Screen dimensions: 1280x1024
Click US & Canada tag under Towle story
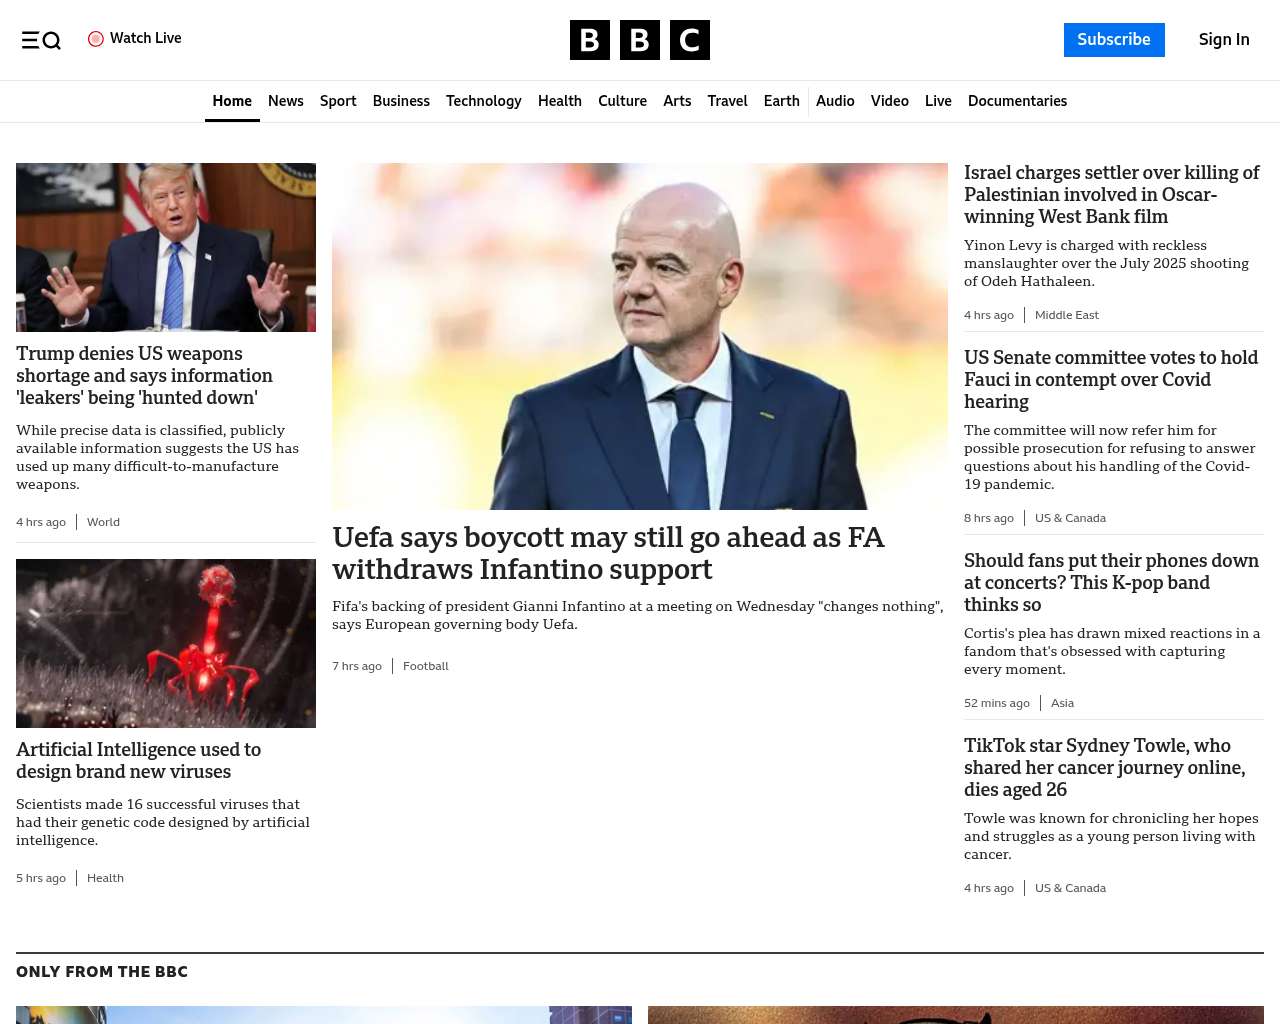(x=1070, y=888)
